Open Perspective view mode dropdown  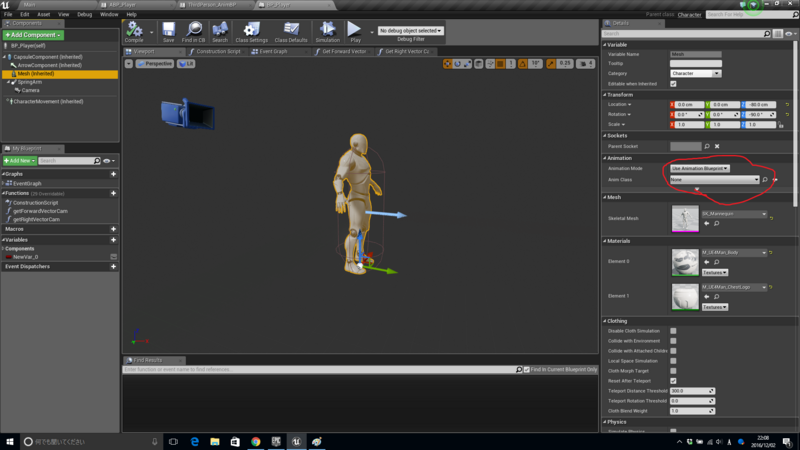click(x=155, y=64)
